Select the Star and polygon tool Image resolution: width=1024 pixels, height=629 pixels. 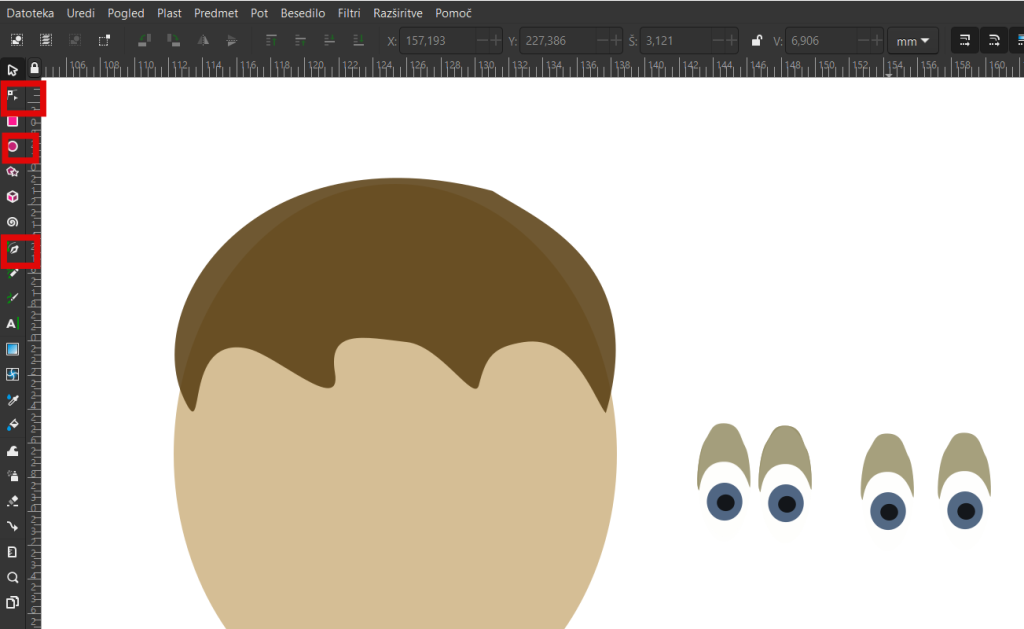click(12, 172)
